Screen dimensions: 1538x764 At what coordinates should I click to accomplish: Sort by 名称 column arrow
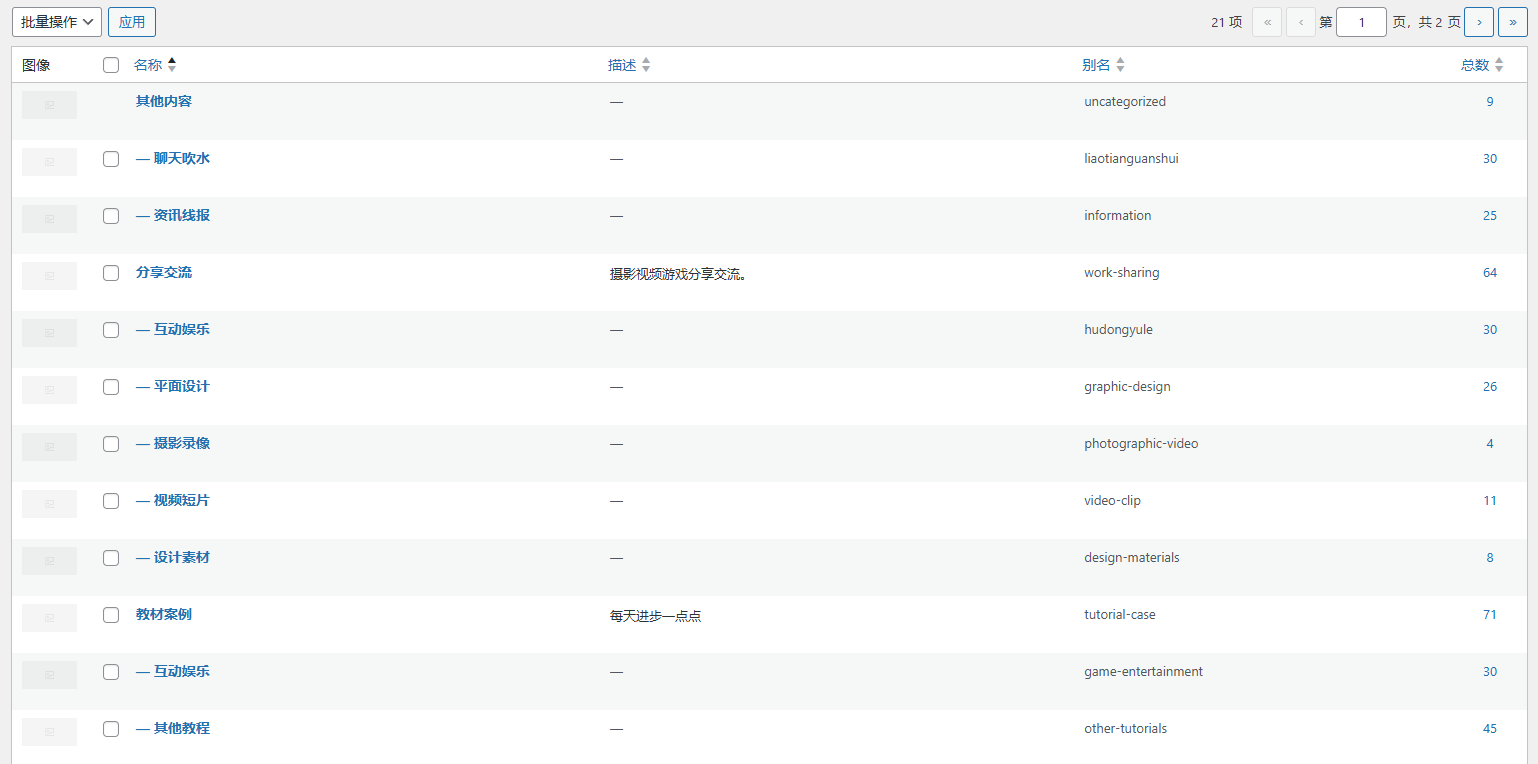click(x=172, y=65)
